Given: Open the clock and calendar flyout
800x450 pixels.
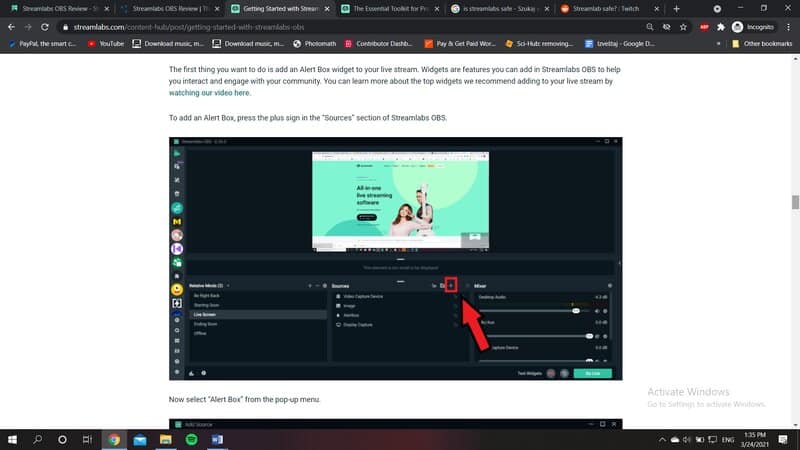Looking at the screenshot, I should (x=755, y=439).
